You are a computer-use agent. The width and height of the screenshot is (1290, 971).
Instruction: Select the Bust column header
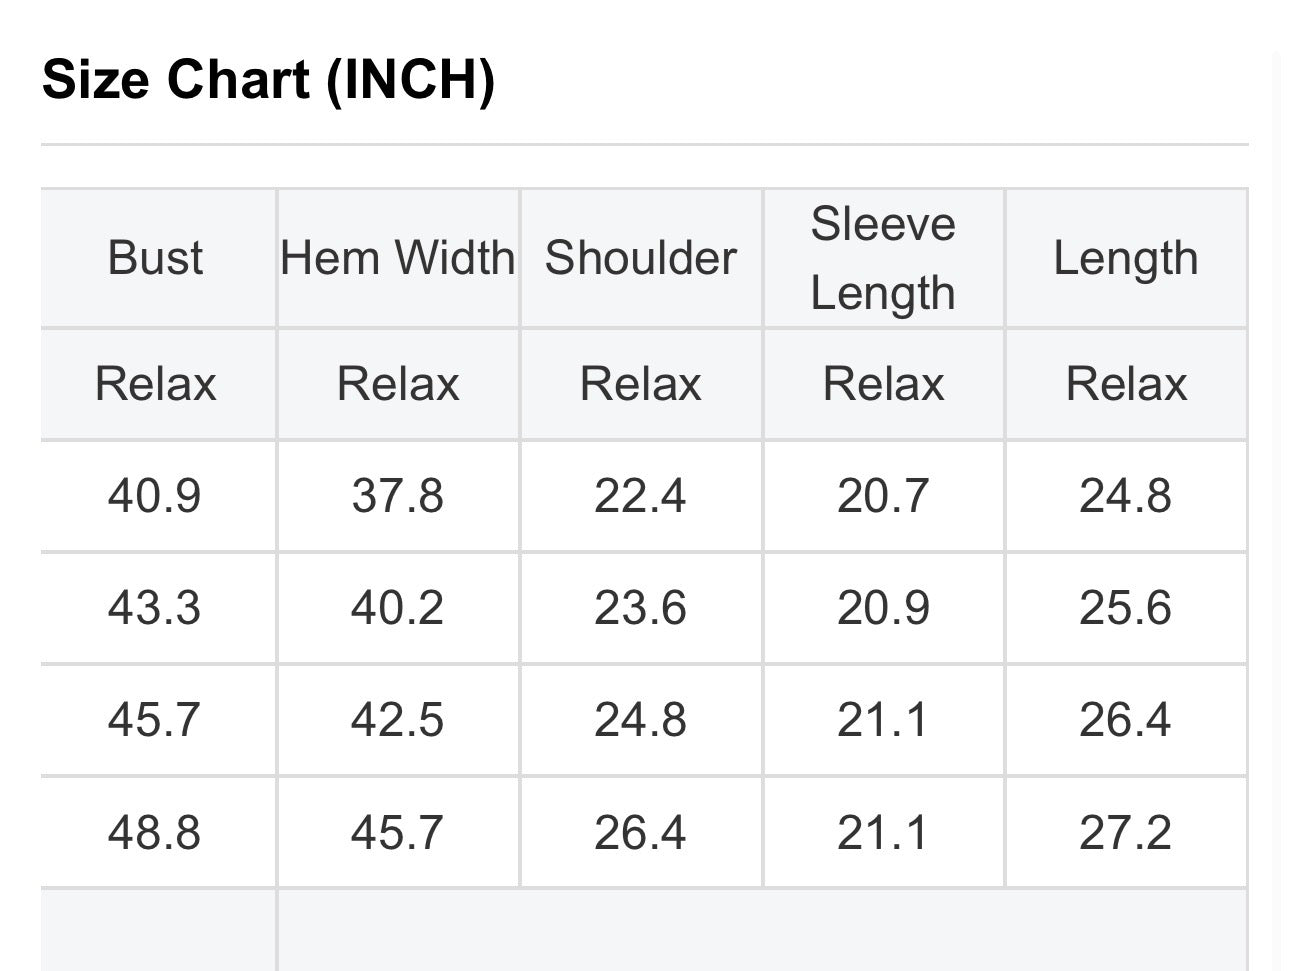[x=155, y=258]
